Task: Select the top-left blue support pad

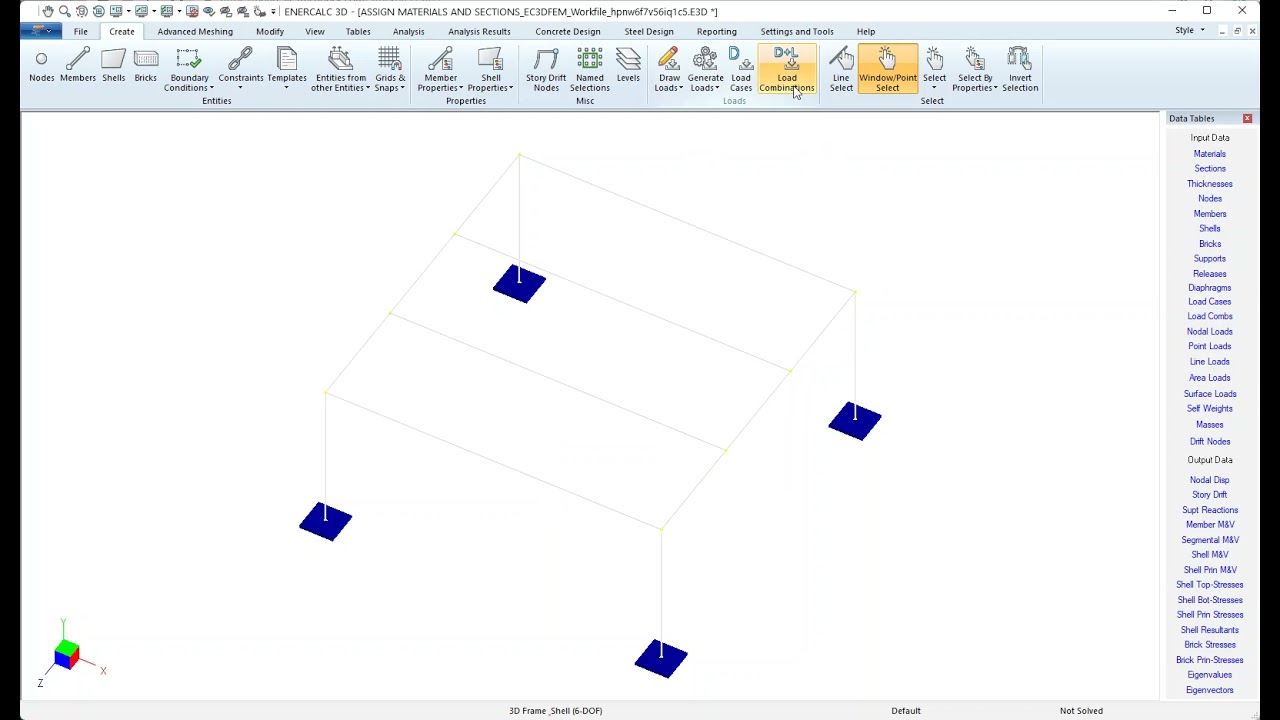Action: coord(519,284)
